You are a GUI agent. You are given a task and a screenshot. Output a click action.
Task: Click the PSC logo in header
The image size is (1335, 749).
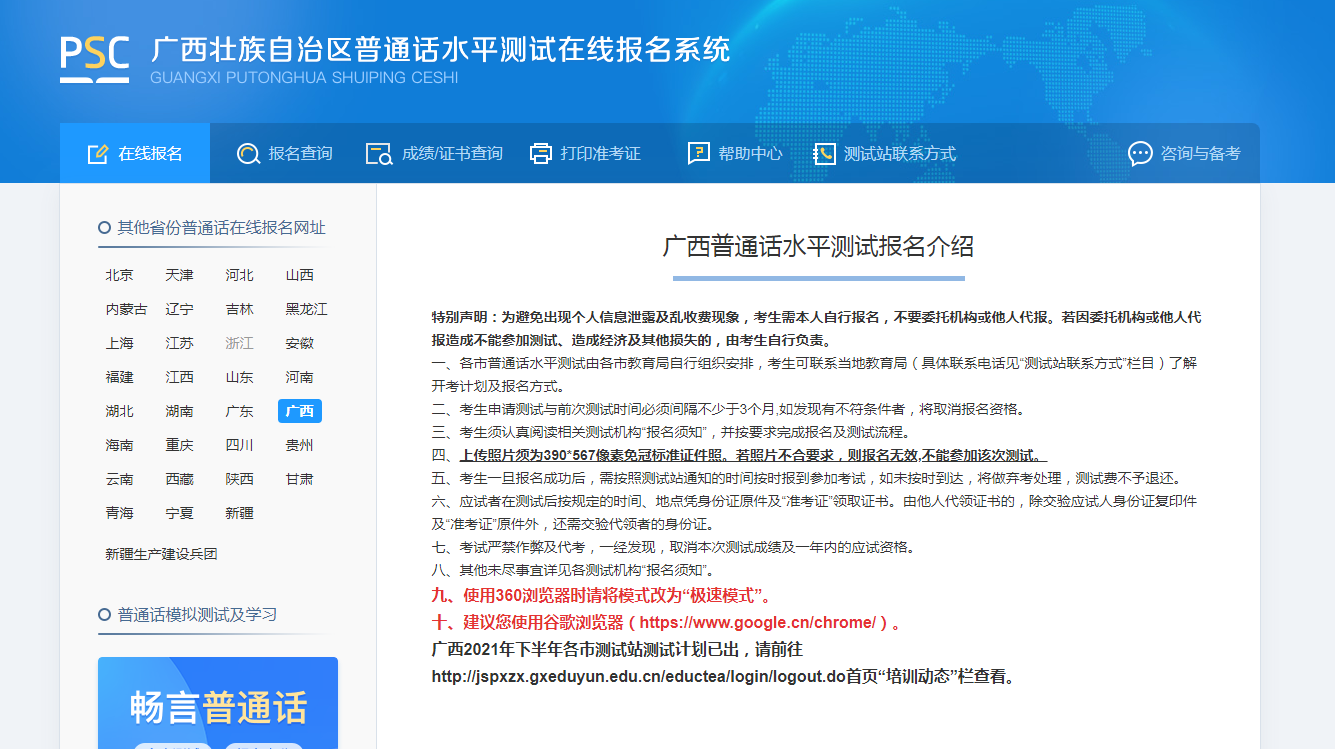[x=95, y=58]
